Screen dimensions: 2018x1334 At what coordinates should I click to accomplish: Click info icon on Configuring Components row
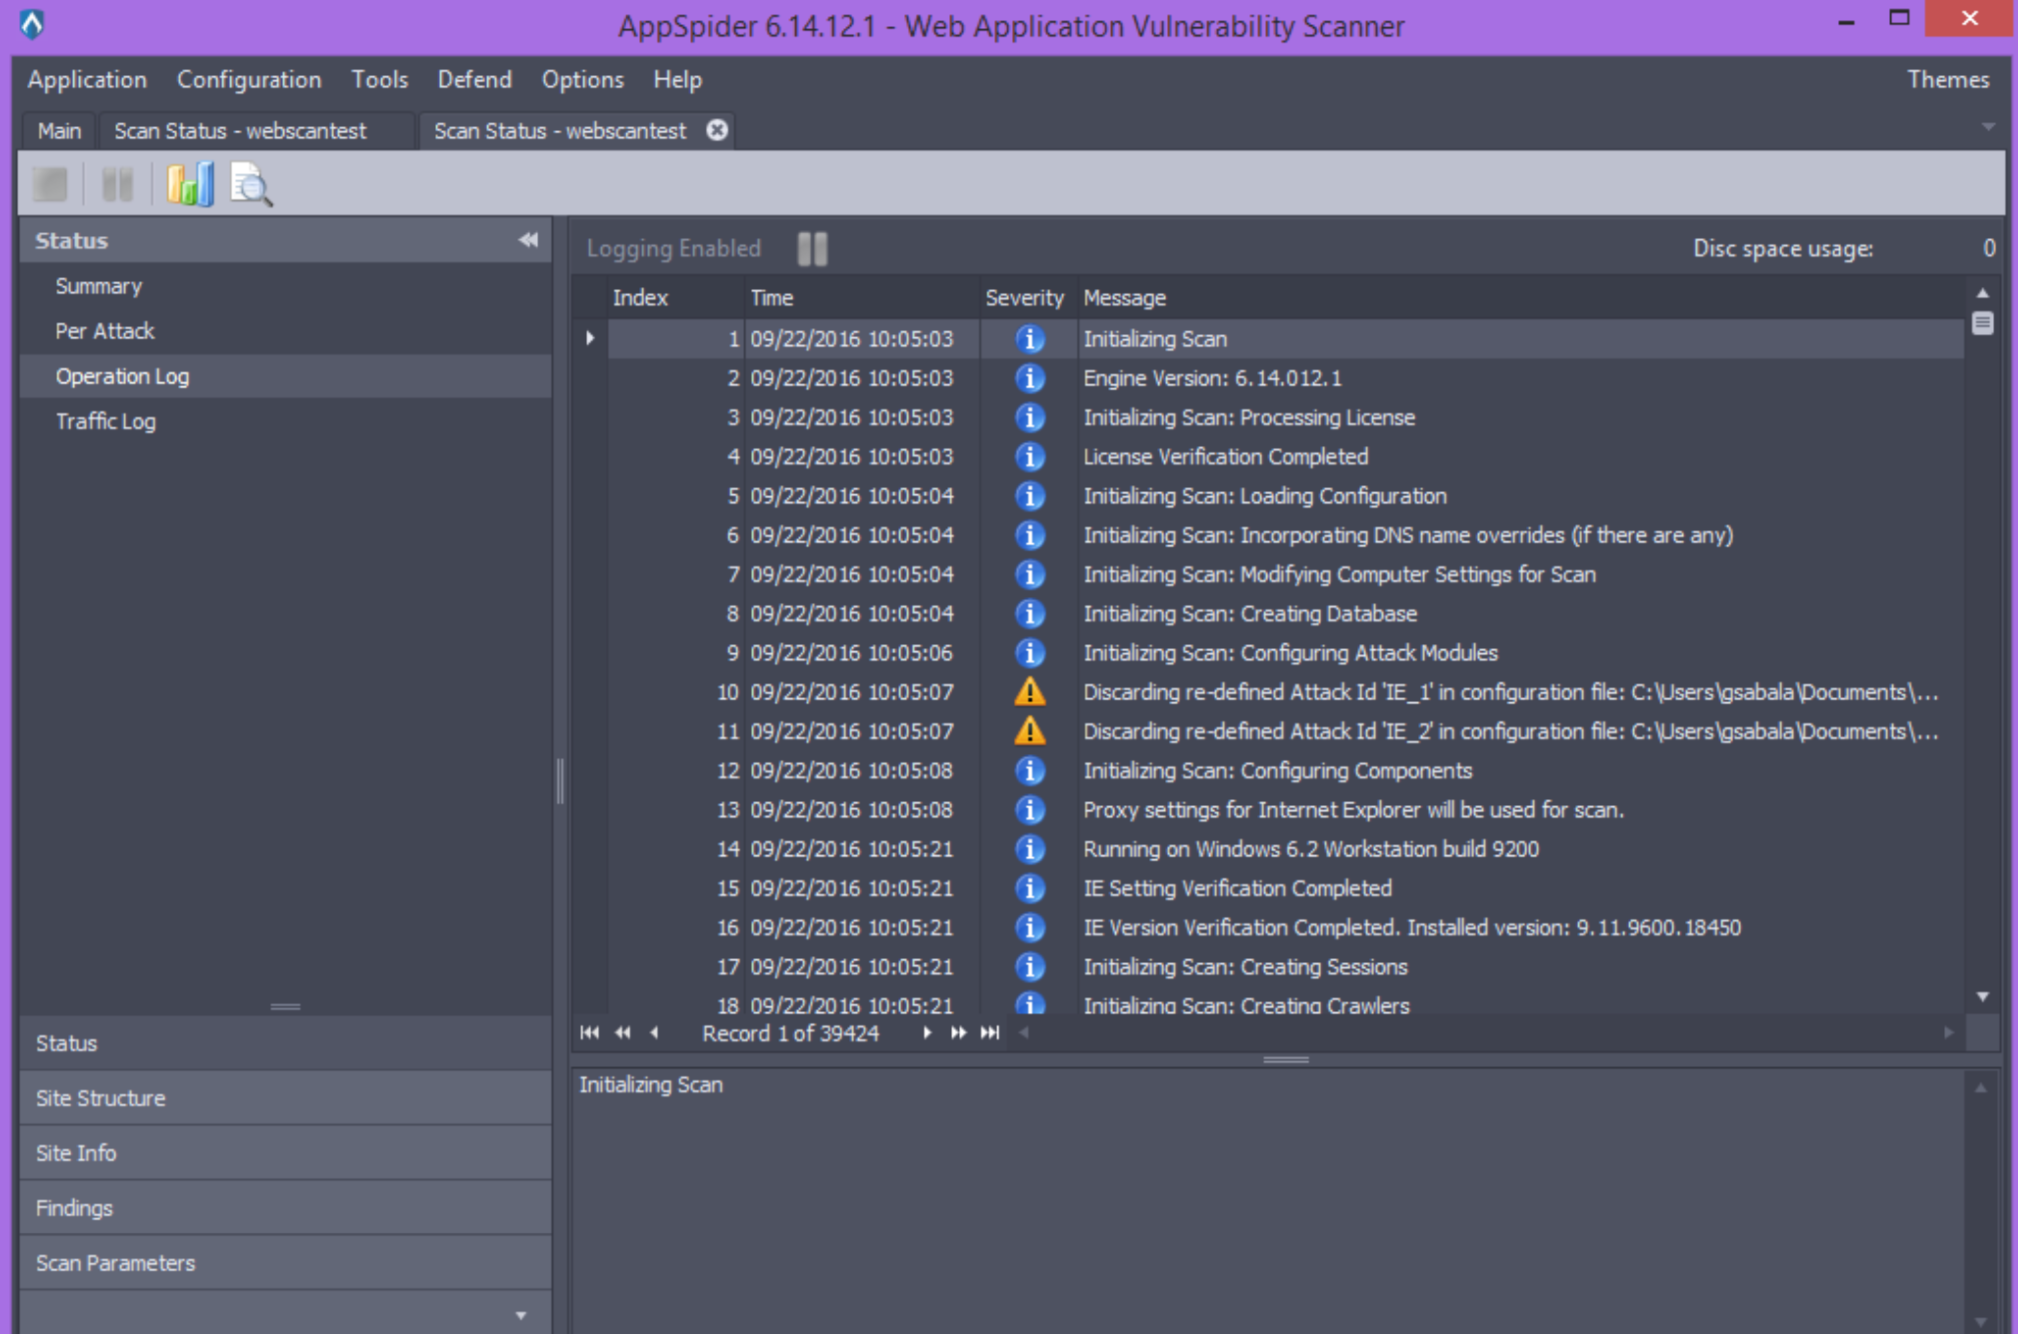[1030, 770]
